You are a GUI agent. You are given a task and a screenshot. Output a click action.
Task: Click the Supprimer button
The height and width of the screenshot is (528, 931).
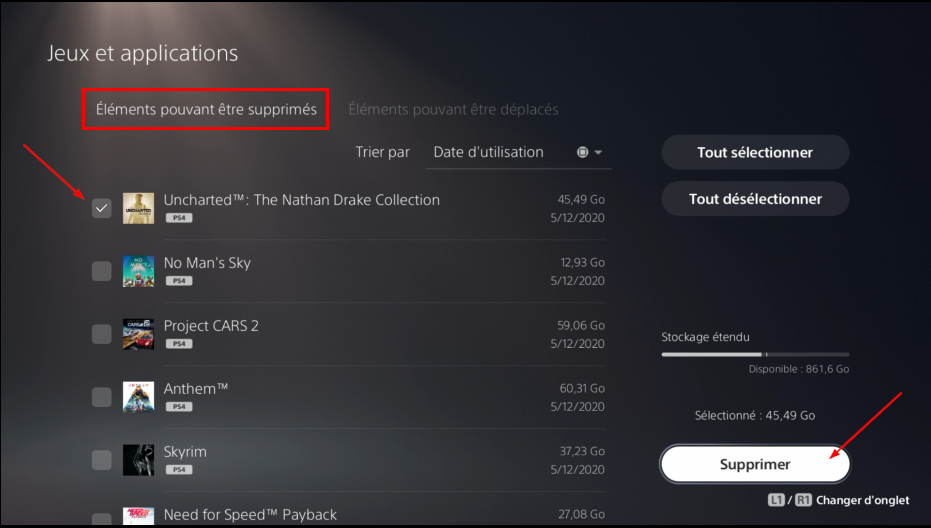point(755,464)
